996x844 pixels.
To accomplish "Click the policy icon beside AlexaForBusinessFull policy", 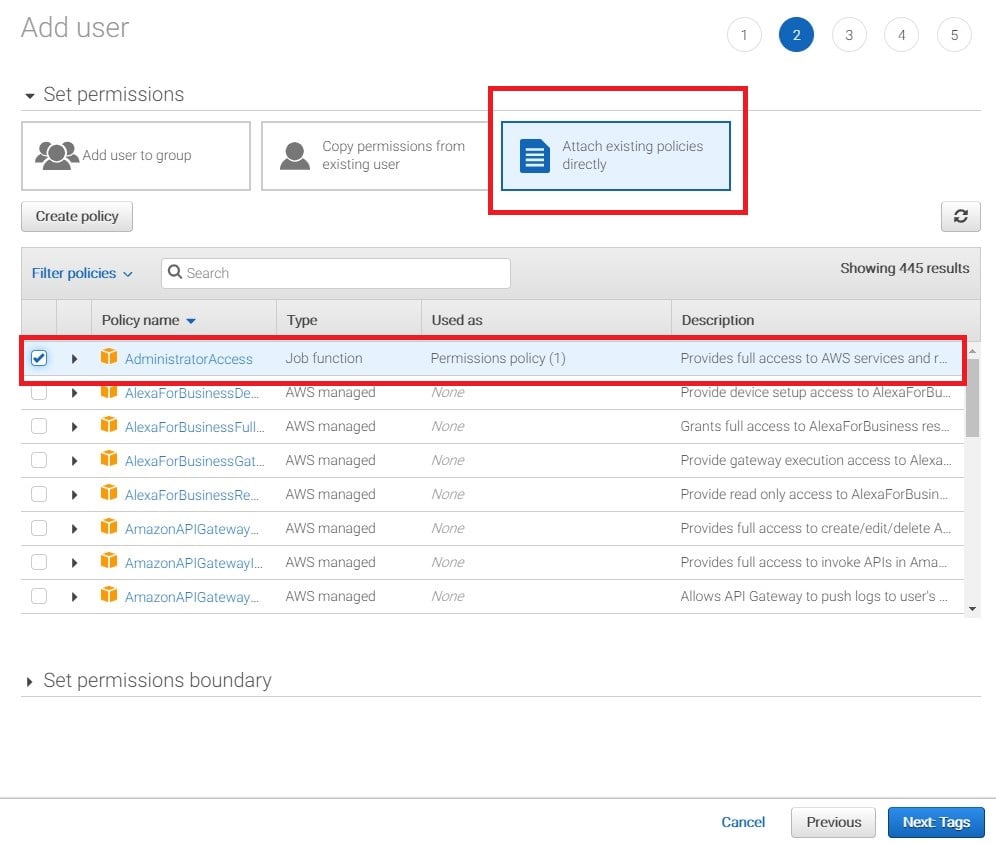I will [x=109, y=426].
